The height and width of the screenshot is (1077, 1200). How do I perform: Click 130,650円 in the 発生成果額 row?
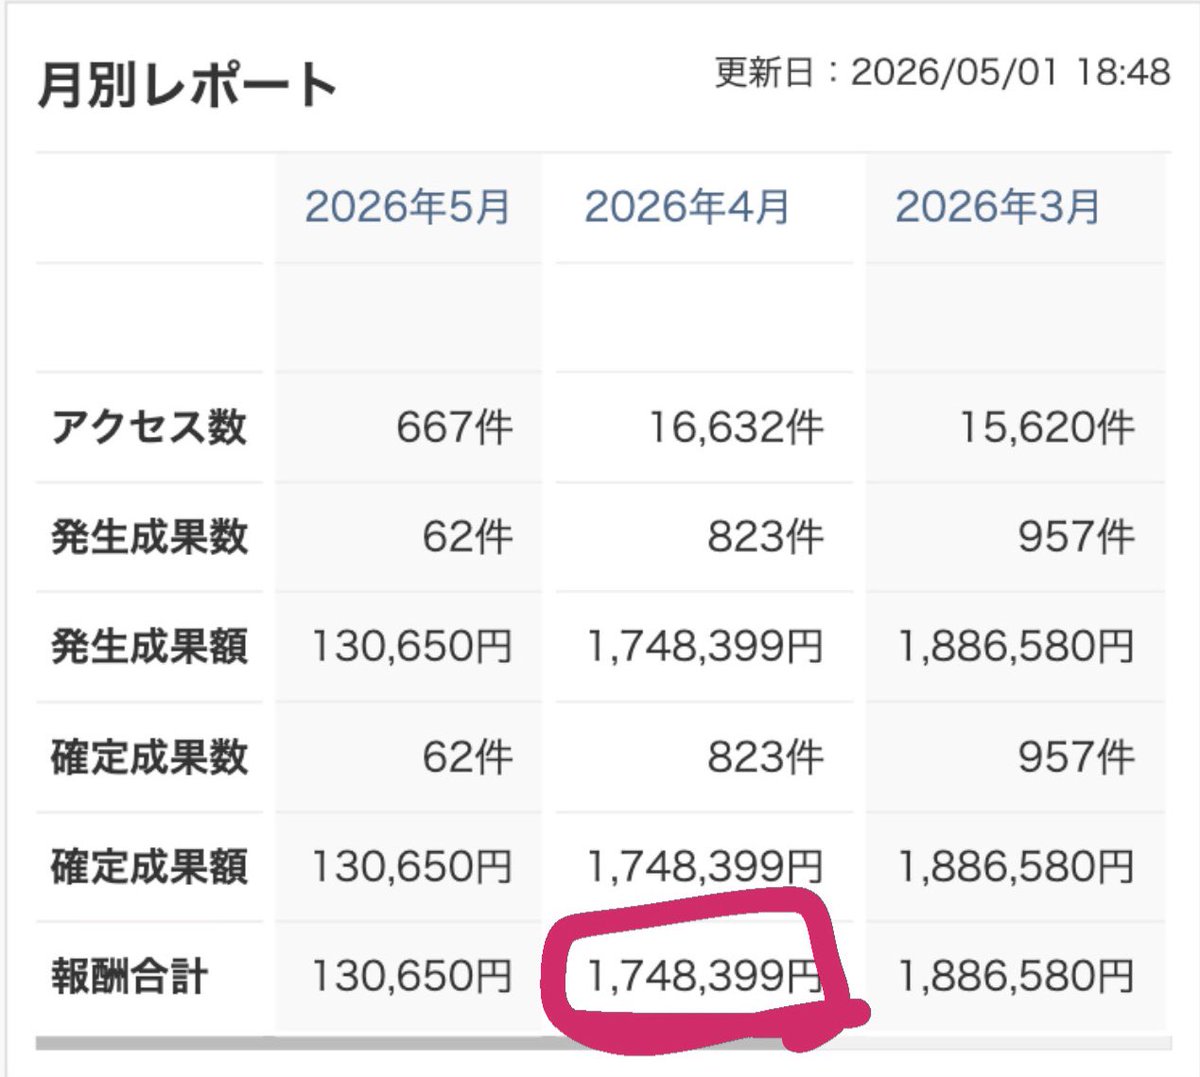pyautogui.click(x=412, y=648)
